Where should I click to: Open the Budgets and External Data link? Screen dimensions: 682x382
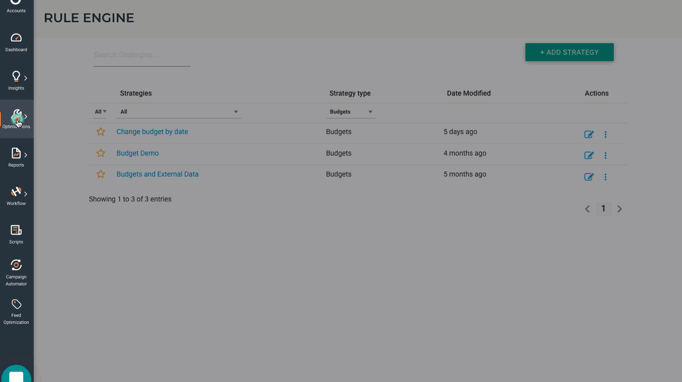[x=157, y=174]
